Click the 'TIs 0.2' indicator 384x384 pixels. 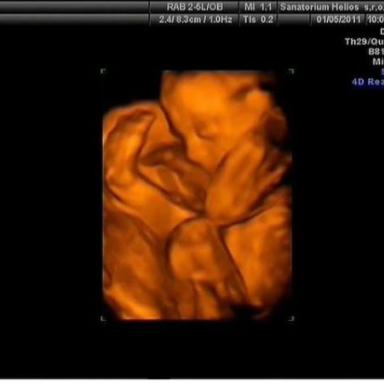click(x=258, y=19)
